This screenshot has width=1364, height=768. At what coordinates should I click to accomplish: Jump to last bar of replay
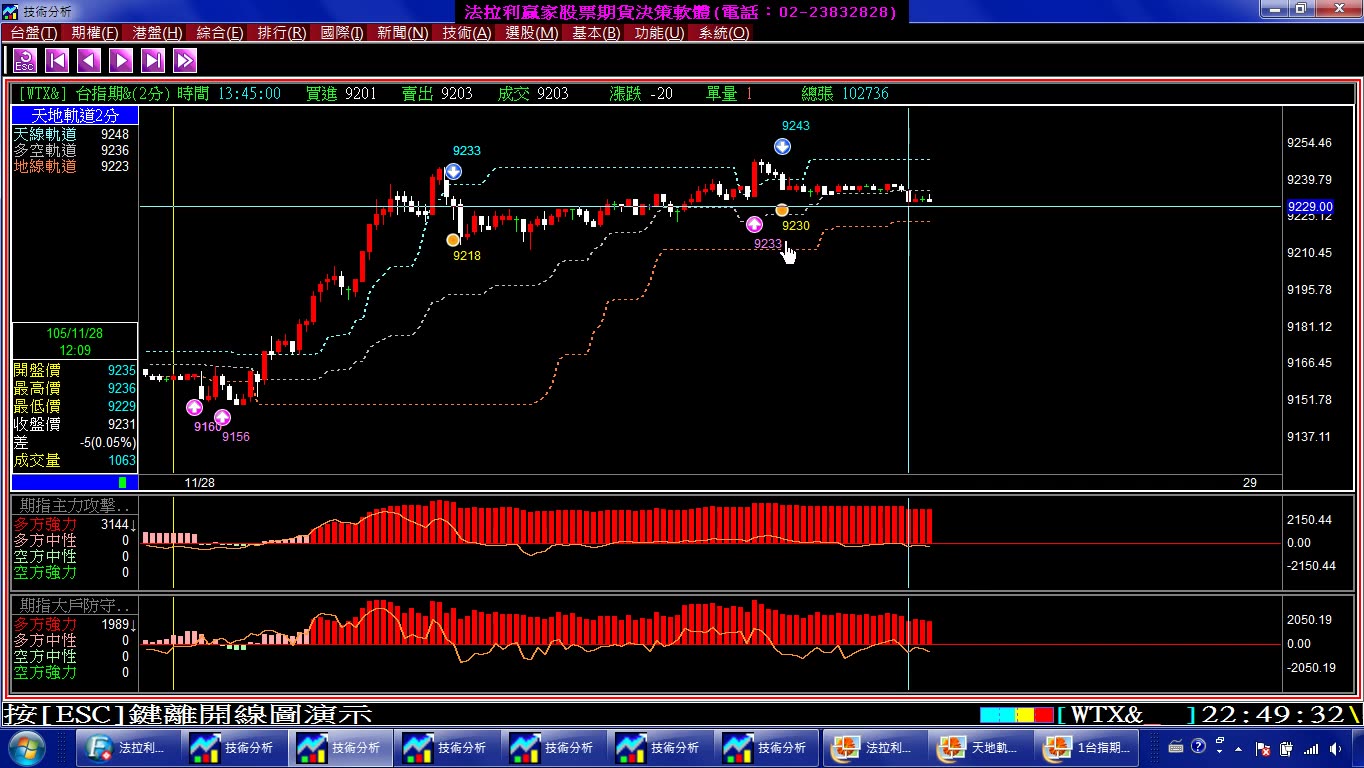(x=153, y=61)
